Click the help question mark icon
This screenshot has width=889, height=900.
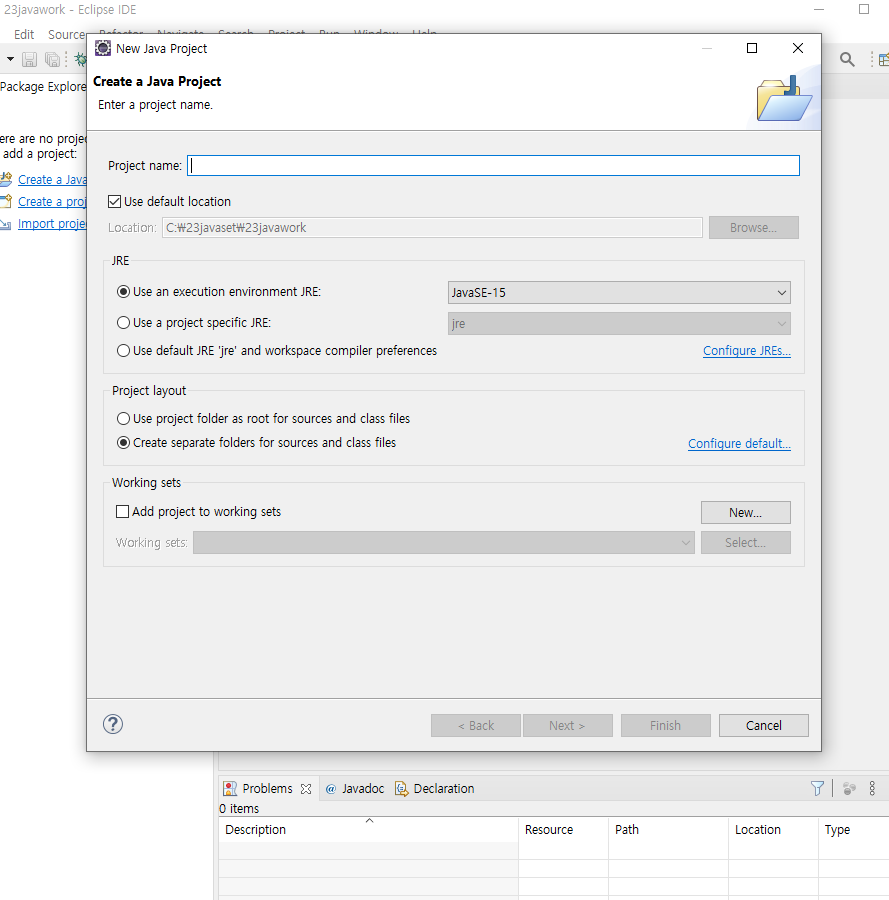tap(113, 724)
